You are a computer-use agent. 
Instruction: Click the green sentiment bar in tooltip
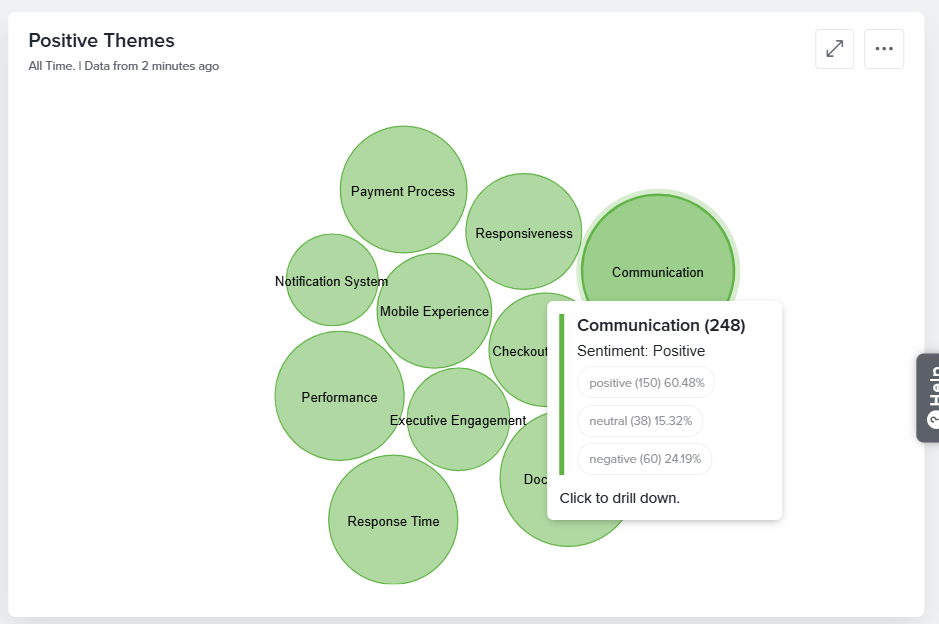click(x=562, y=394)
